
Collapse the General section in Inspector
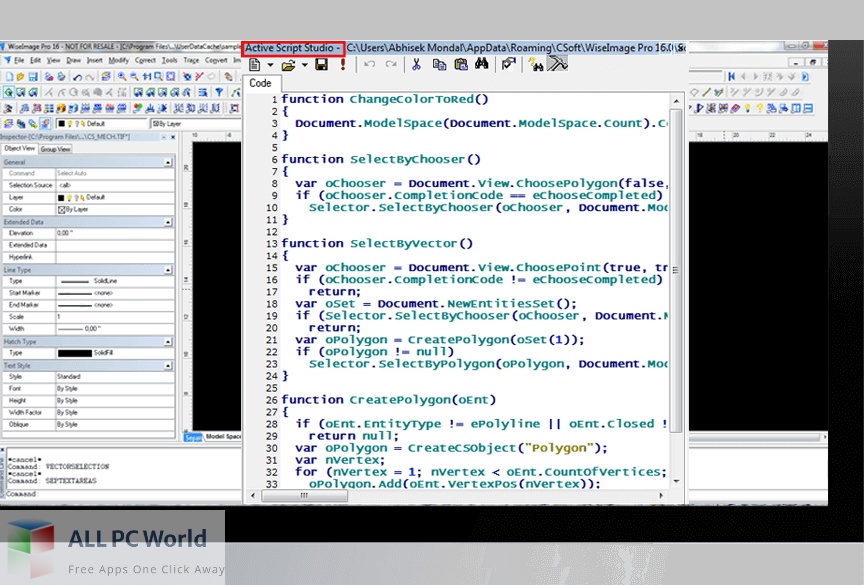click(x=168, y=162)
